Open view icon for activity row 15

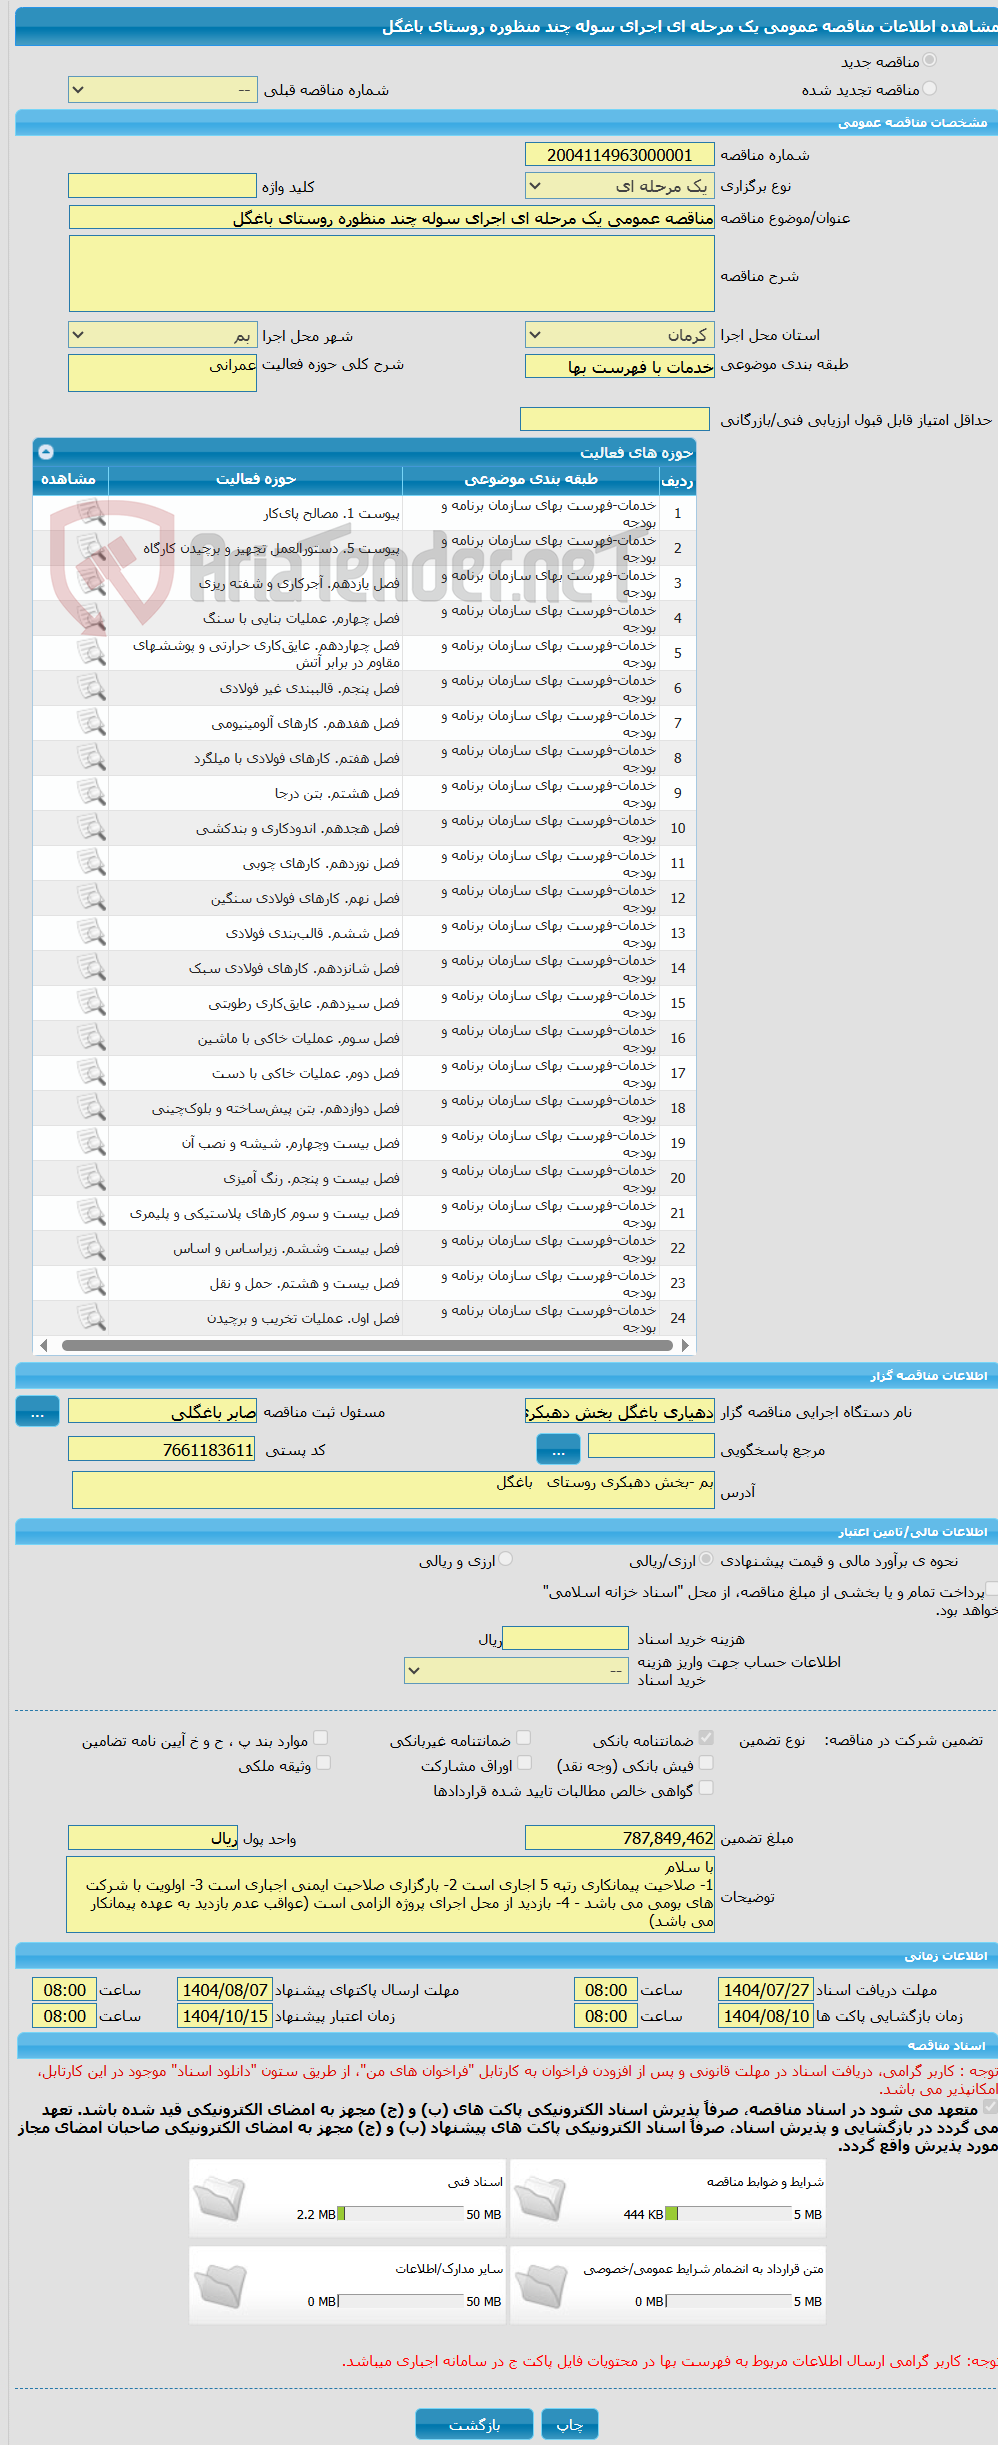91,1003
